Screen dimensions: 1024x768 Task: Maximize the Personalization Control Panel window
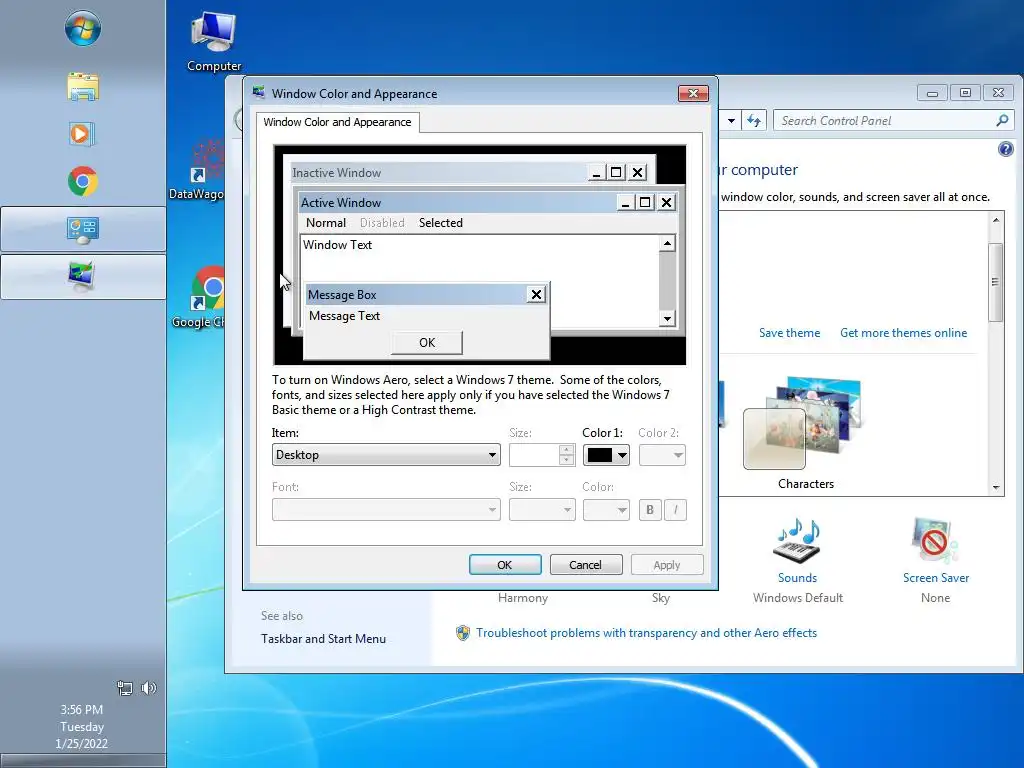coord(965,93)
